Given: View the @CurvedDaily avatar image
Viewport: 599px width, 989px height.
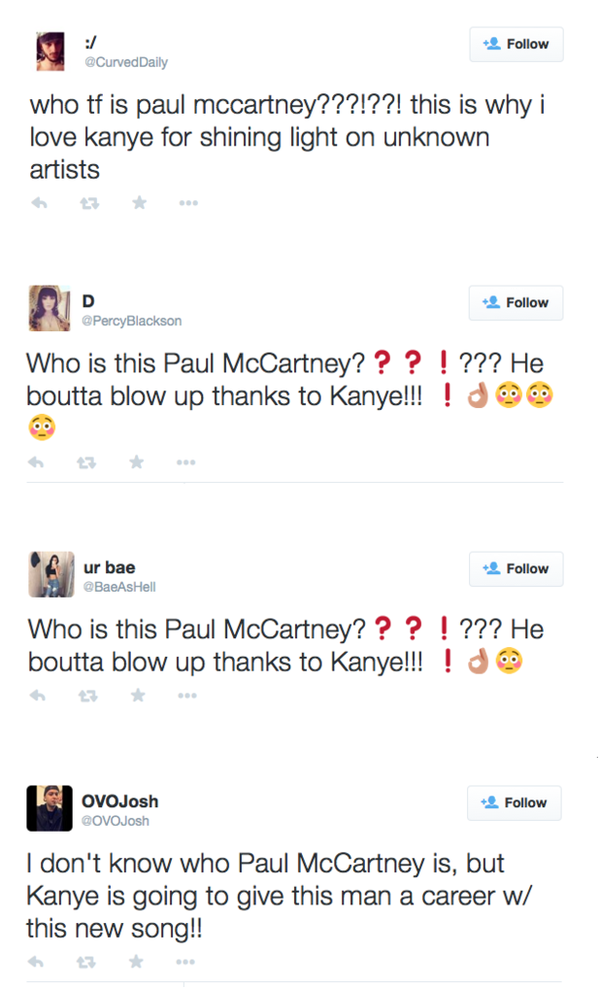Looking at the screenshot, I should [x=50, y=51].
